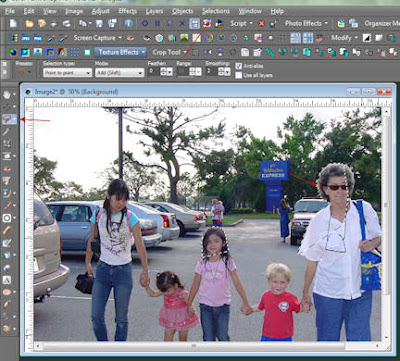Click the PNG export icon
This screenshot has height=361, width=400.
coord(38,38)
